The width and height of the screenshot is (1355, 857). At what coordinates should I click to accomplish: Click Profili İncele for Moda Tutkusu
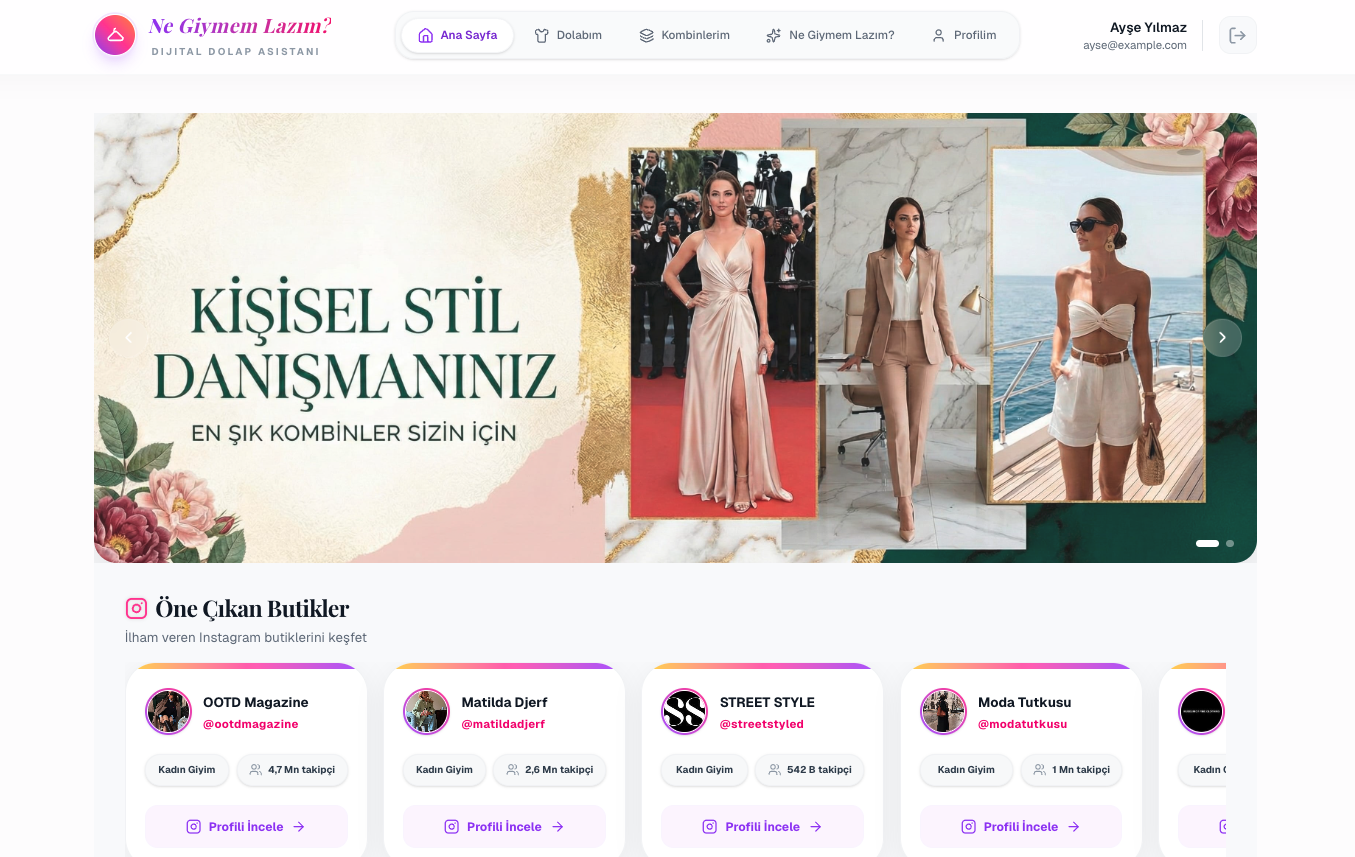(1020, 827)
